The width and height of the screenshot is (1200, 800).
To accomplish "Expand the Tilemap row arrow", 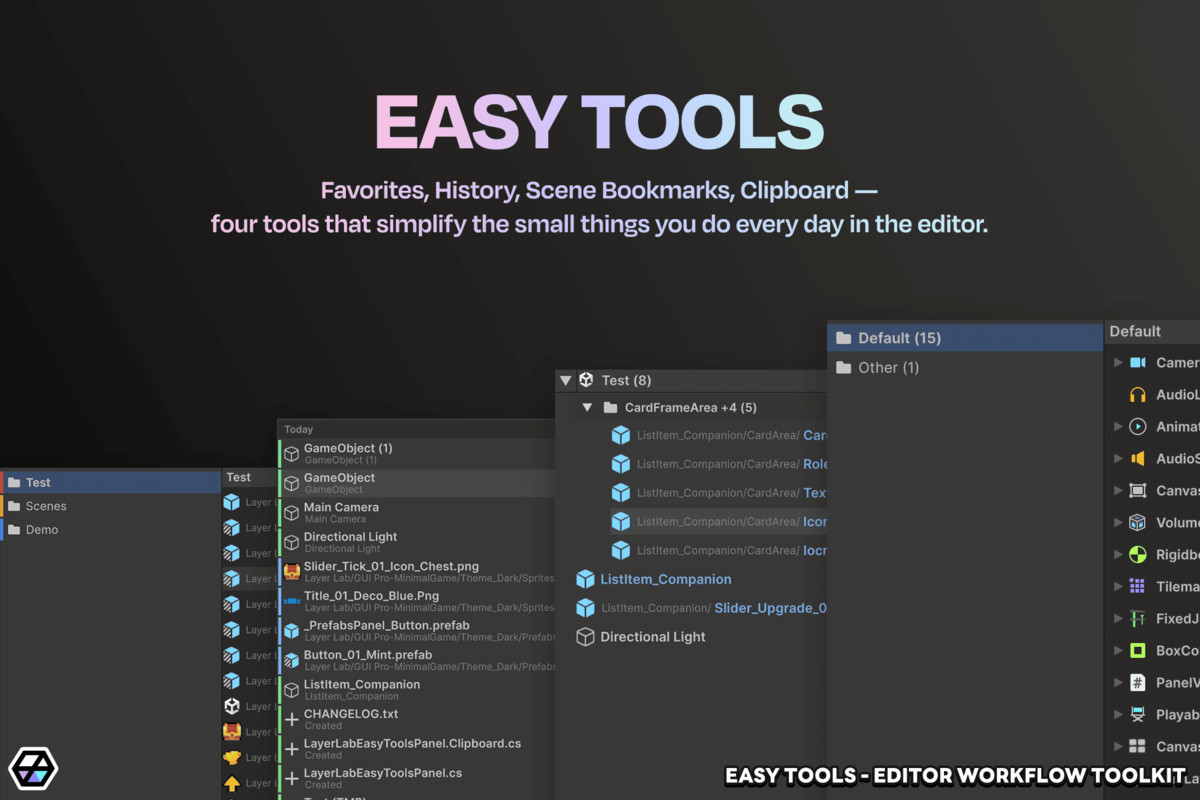I will 1118,586.
